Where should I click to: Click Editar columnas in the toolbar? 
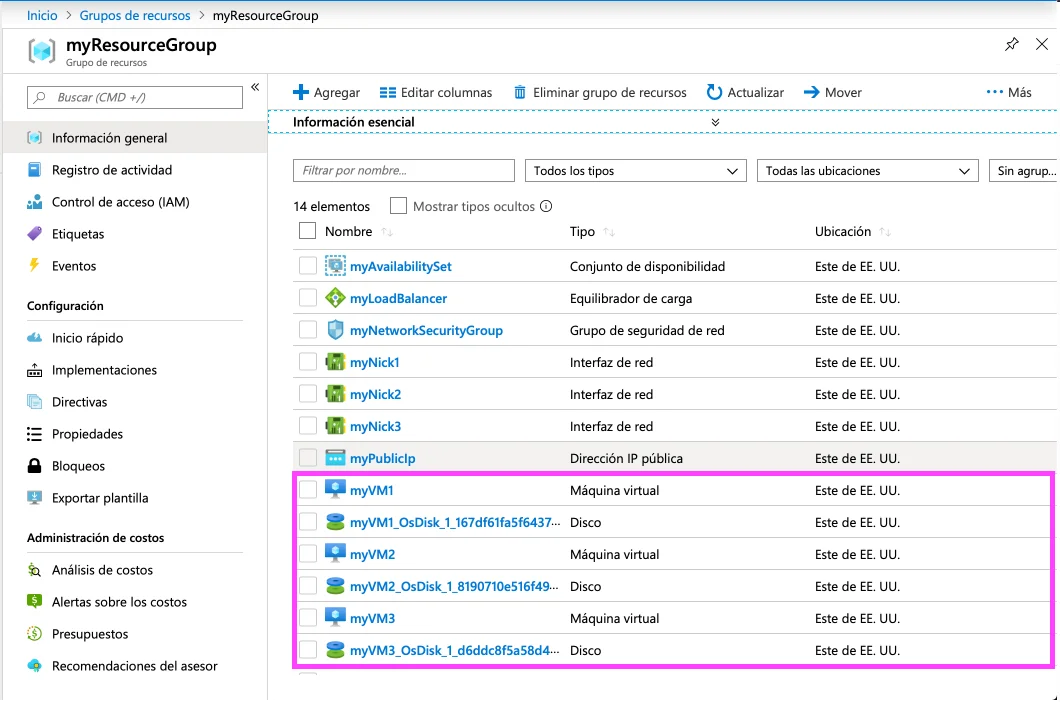coord(436,92)
